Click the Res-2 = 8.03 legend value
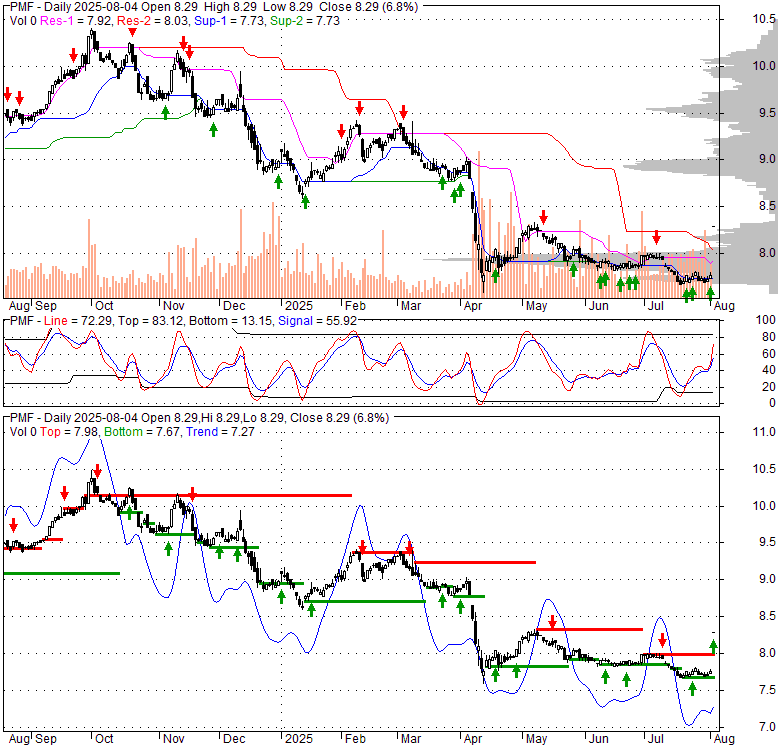 153,21
